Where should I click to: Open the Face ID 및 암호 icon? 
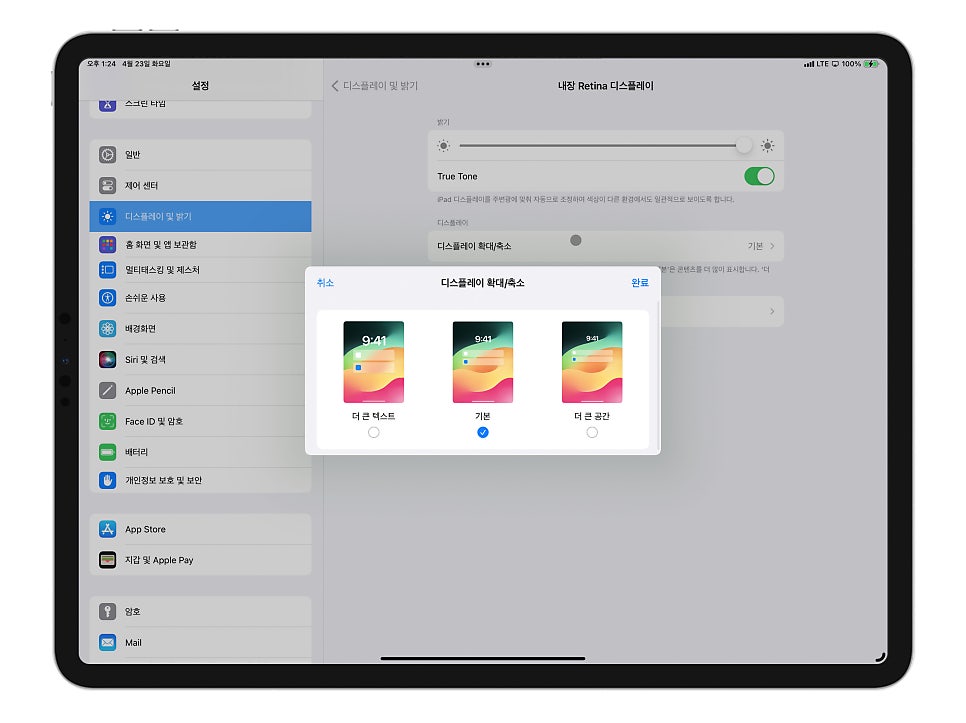point(107,421)
